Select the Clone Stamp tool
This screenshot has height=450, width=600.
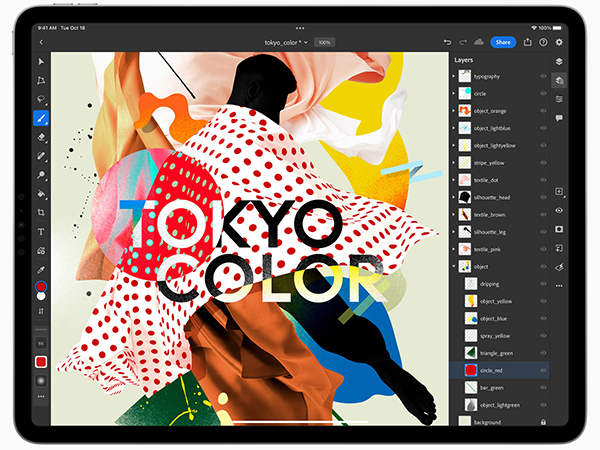(x=41, y=175)
